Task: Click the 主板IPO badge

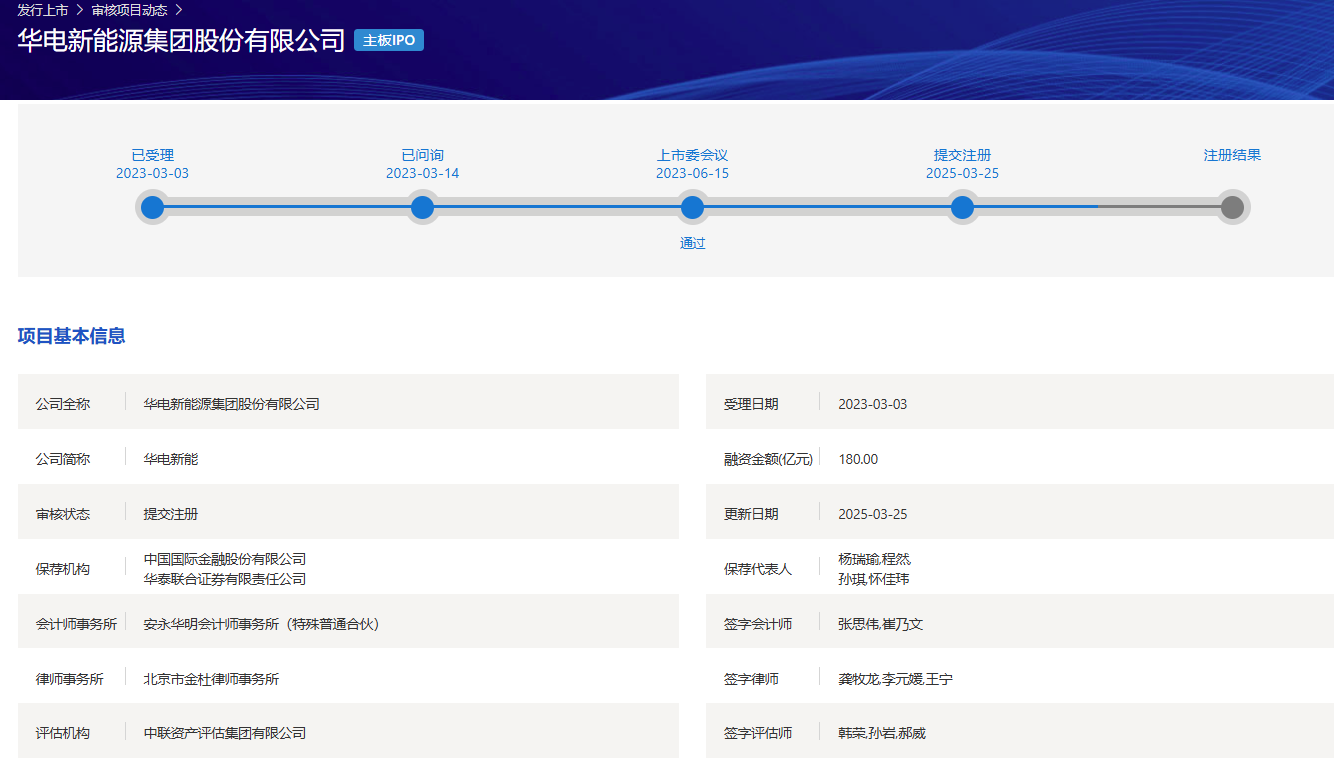Action: coord(389,41)
